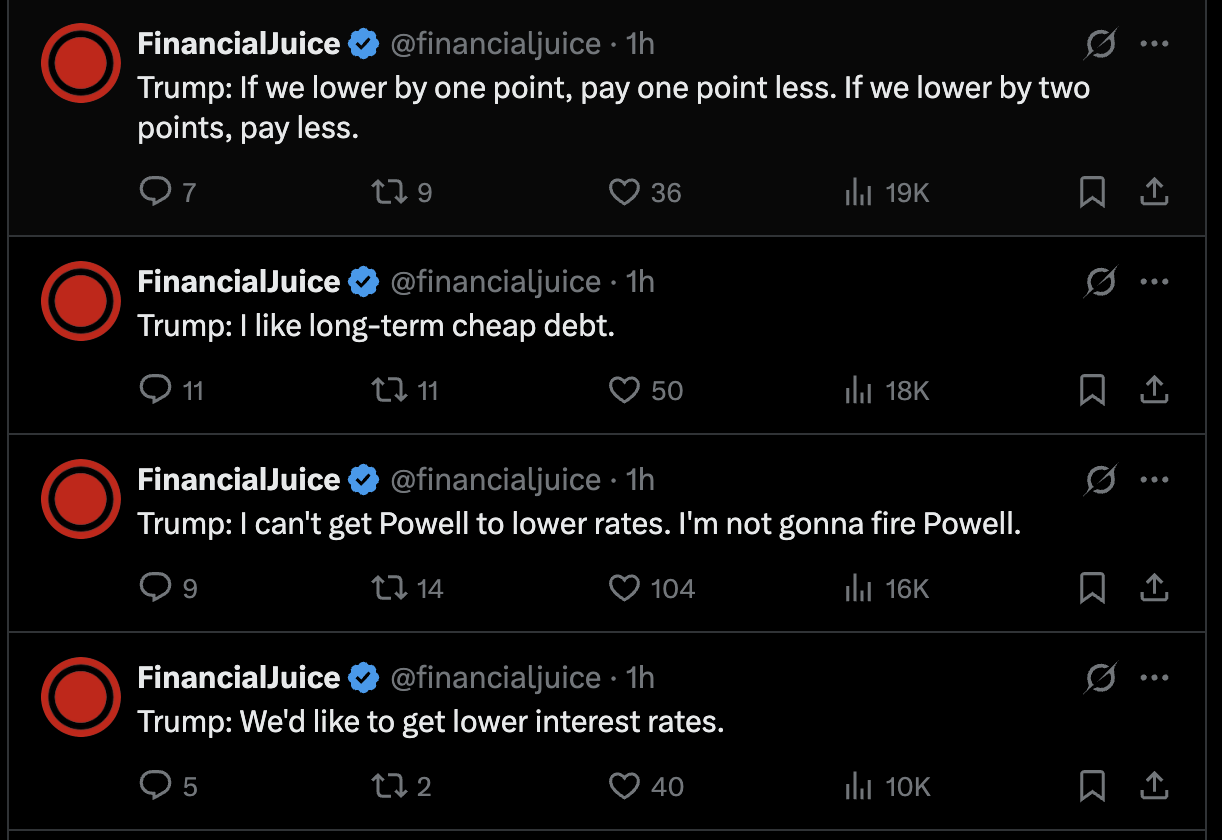Screen dimensions: 1222x840
Task: Open FinancialJuice name on 'cheap debt' tweet
Action: point(239,282)
